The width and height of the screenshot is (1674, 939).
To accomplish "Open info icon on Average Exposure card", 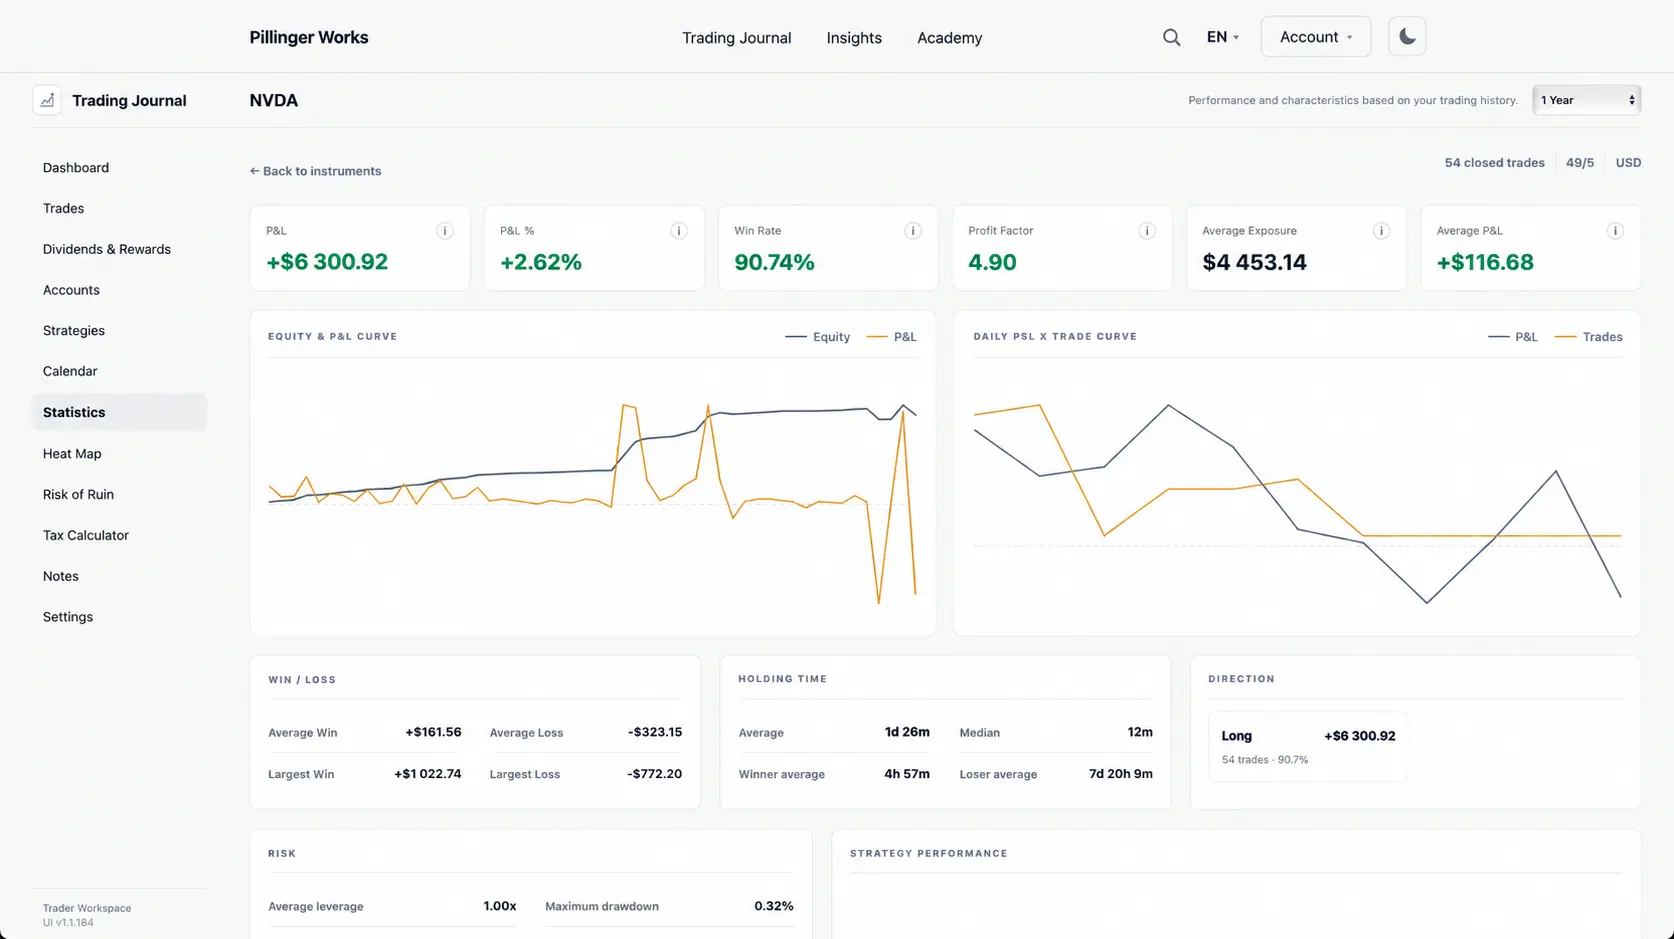I will [x=1381, y=231].
